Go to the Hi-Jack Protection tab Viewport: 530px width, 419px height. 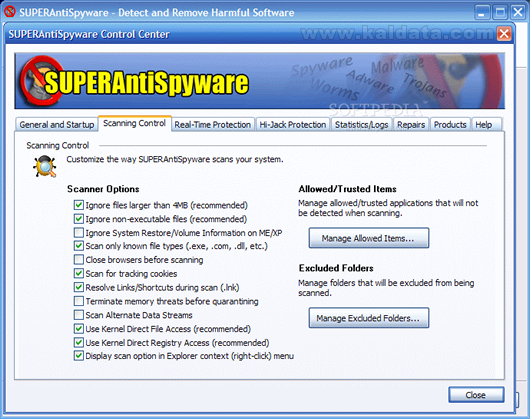[x=293, y=125]
